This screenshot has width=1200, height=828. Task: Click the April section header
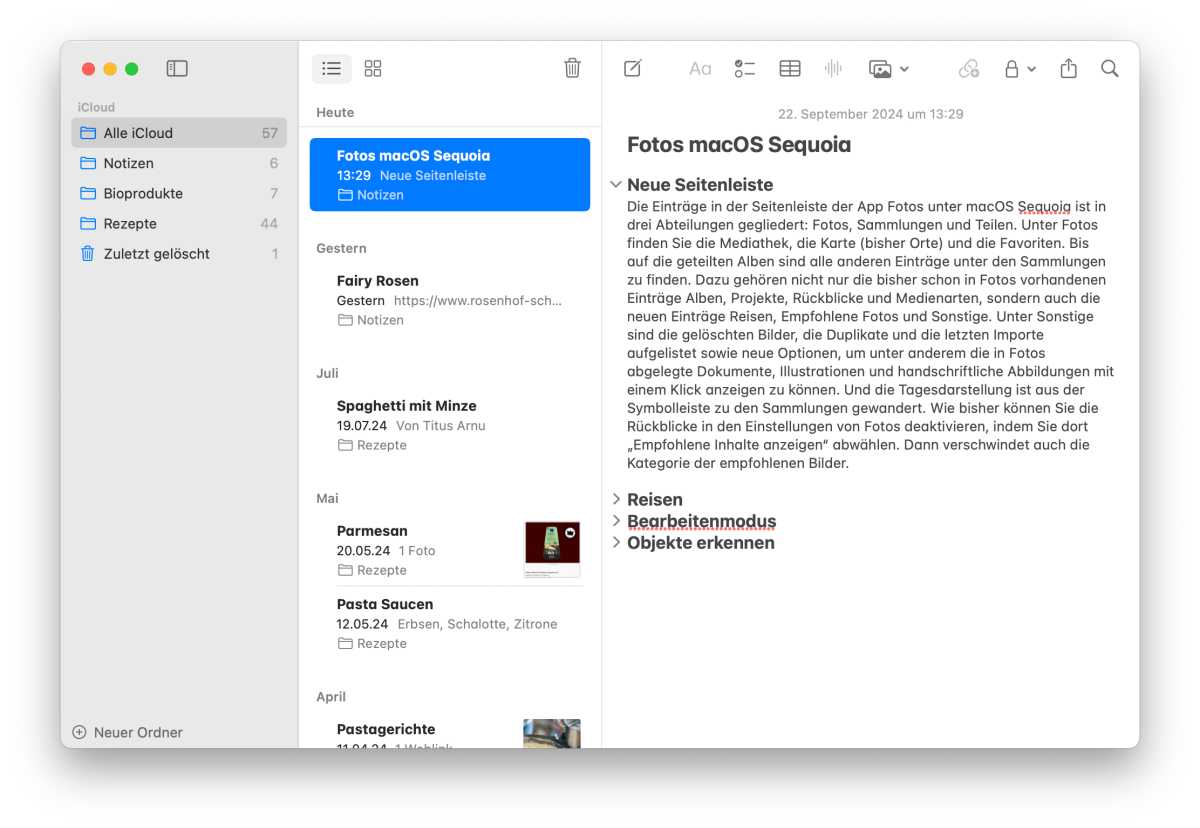331,697
